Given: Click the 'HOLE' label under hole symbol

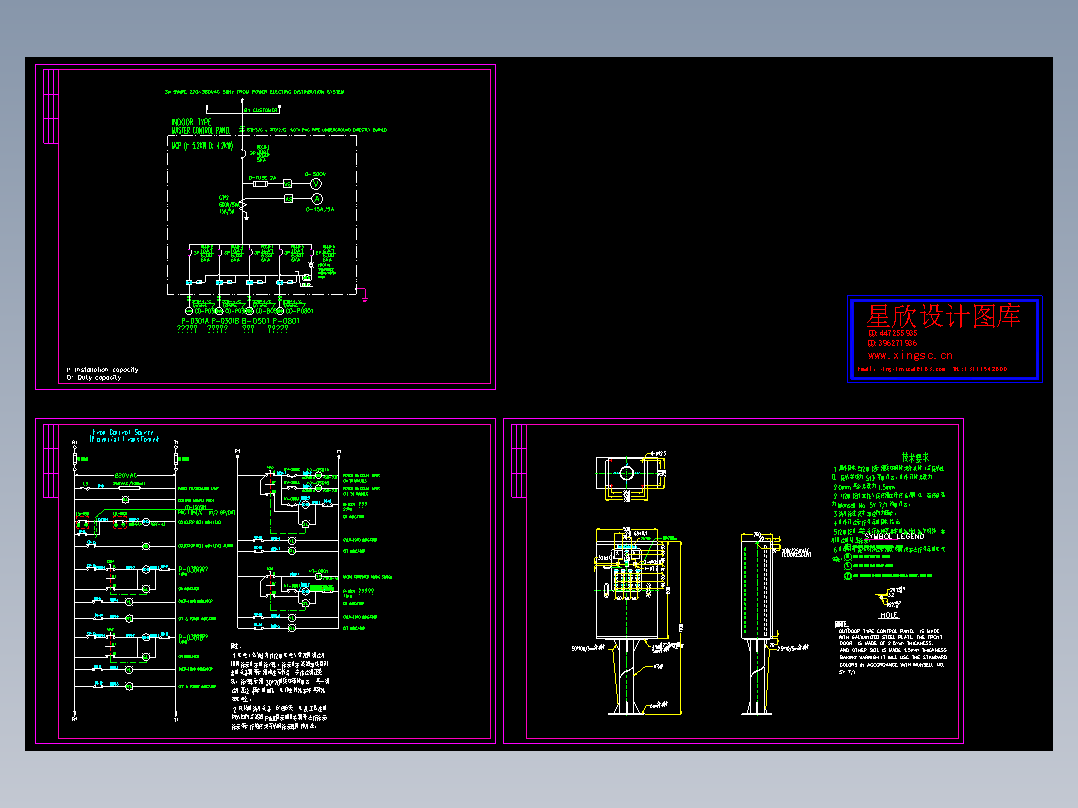Looking at the screenshot, I should point(889,615).
